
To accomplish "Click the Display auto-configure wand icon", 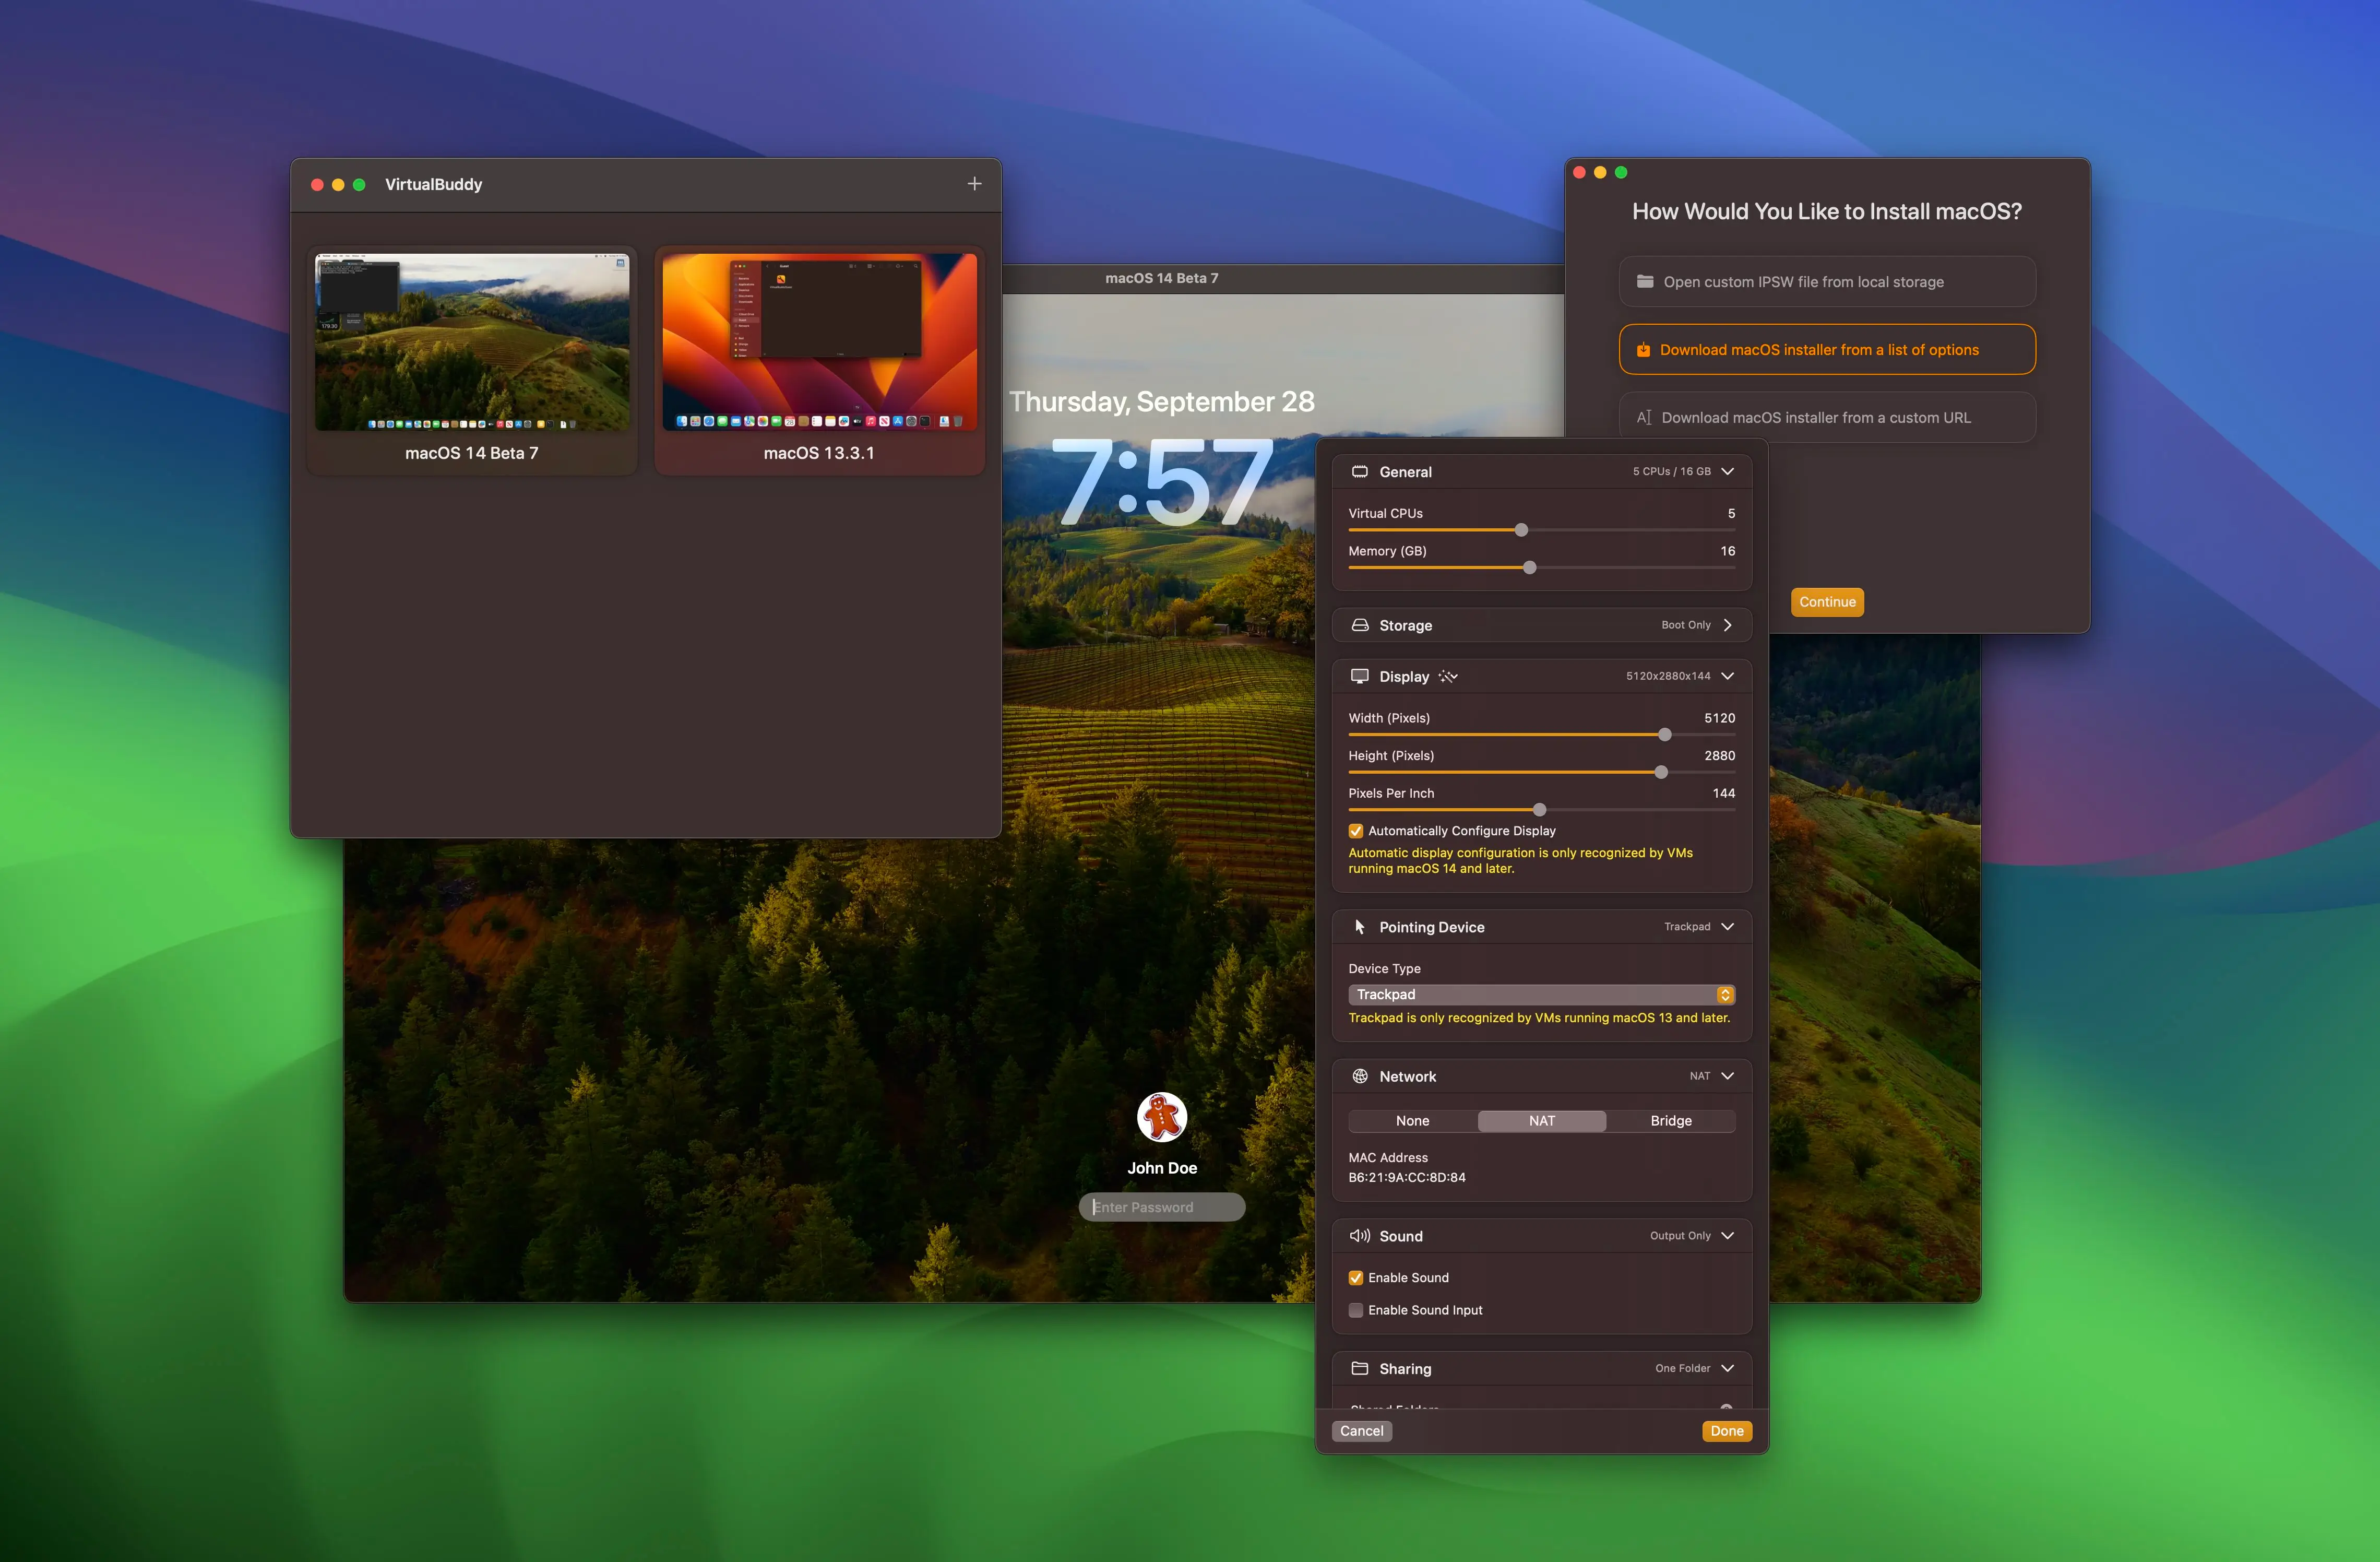I will click(x=1448, y=676).
